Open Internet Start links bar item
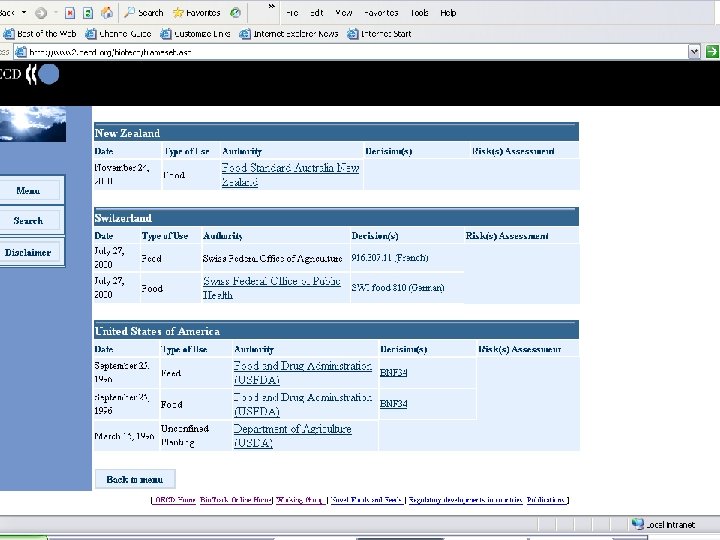This screenshot has height=540, width=720. point(379,34)
